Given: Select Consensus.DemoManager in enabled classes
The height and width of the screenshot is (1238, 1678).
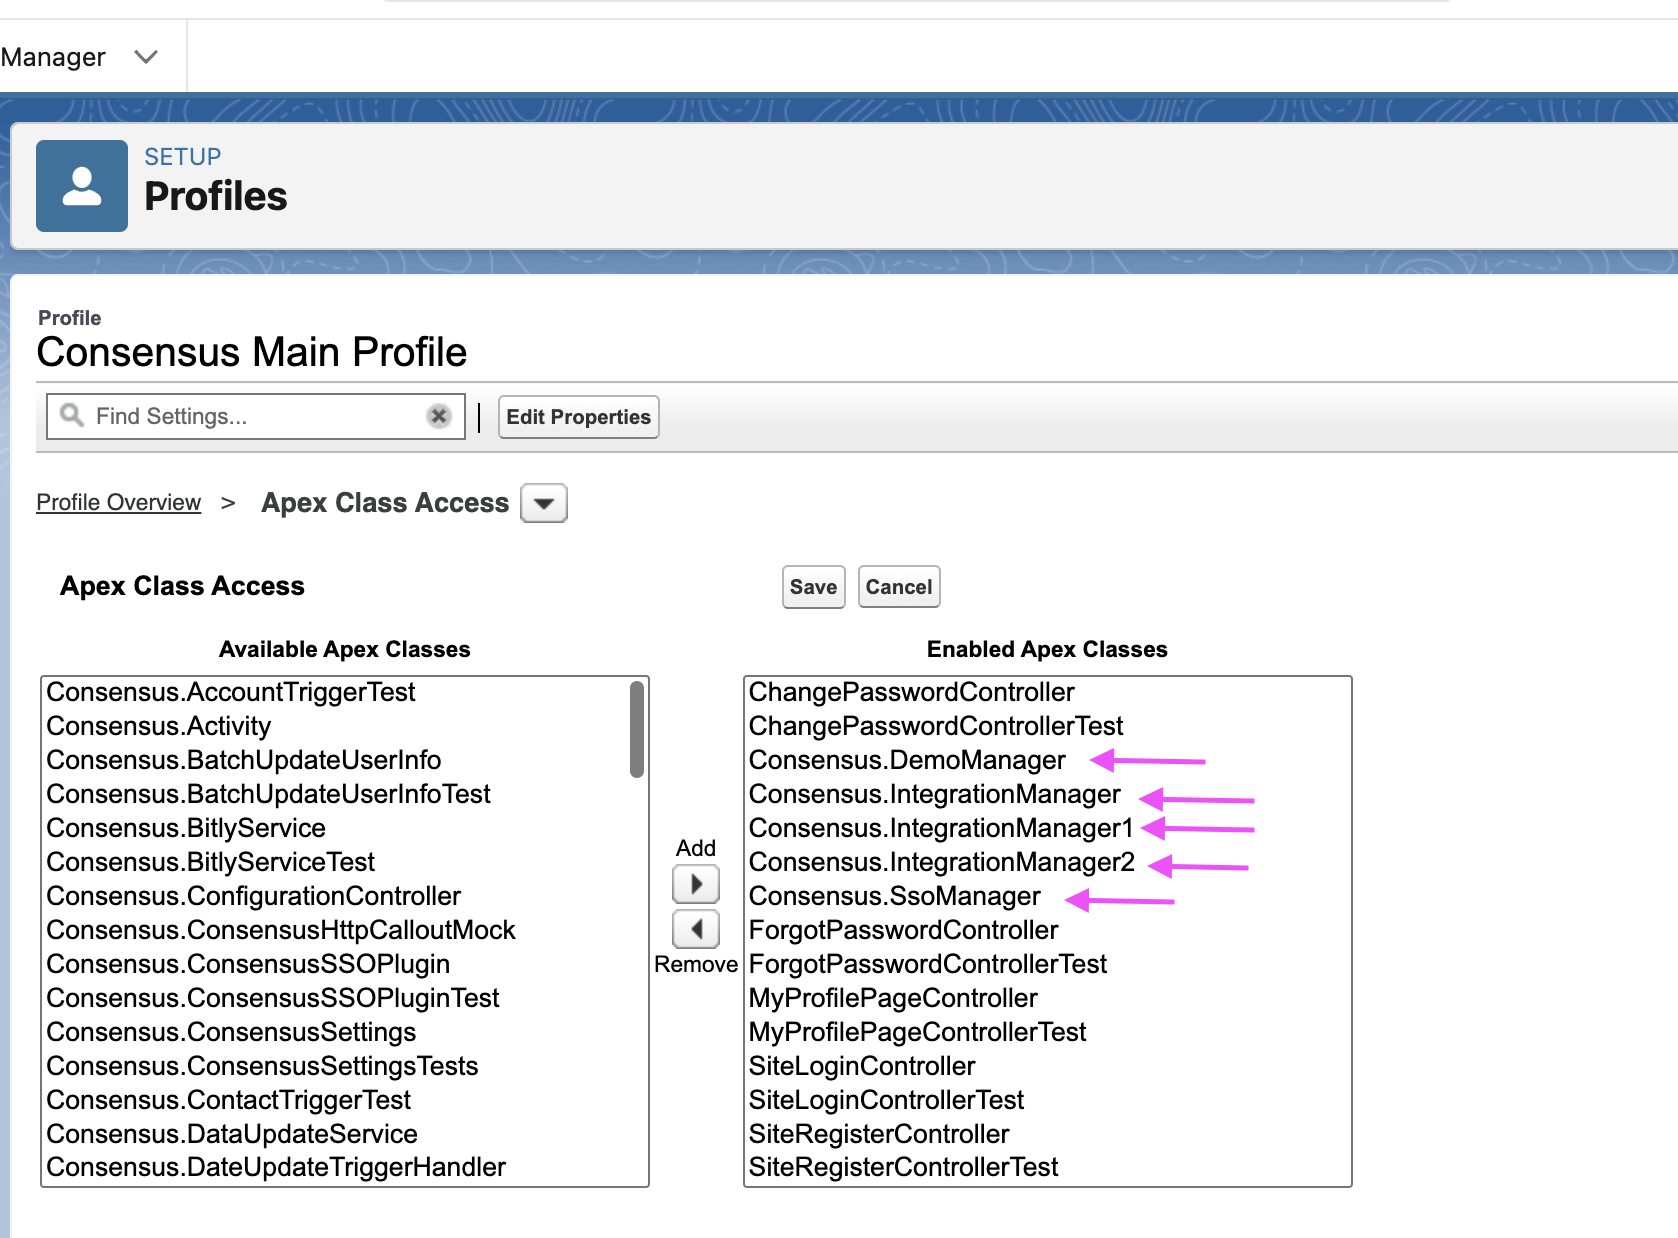Looking at the screenshot, I should (x=907, y=760).
